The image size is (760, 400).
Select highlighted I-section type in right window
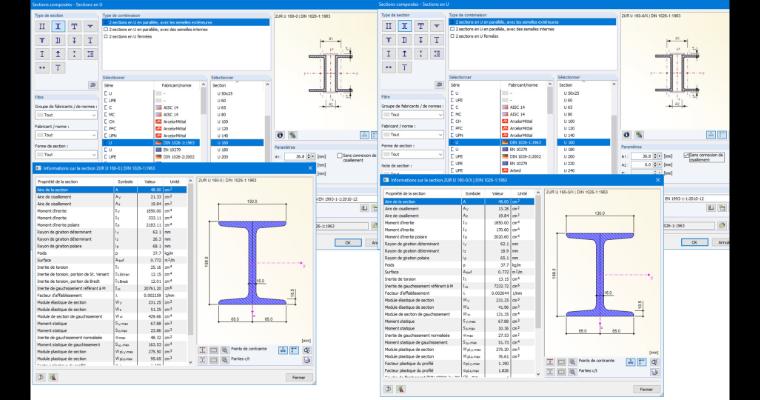pos(404,26)
